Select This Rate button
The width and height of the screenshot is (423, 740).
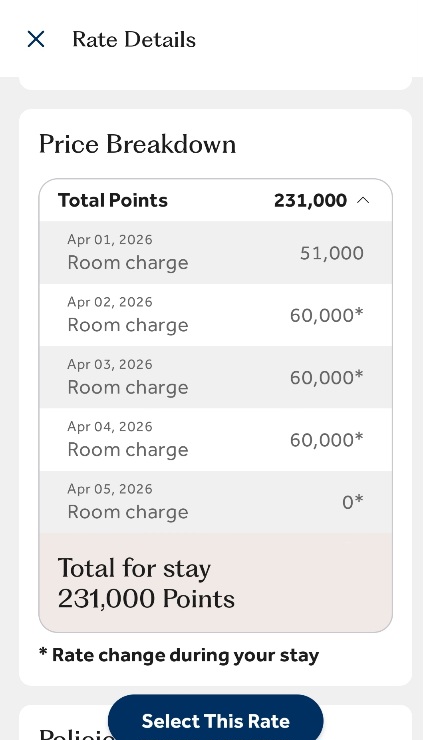(216, 721)
